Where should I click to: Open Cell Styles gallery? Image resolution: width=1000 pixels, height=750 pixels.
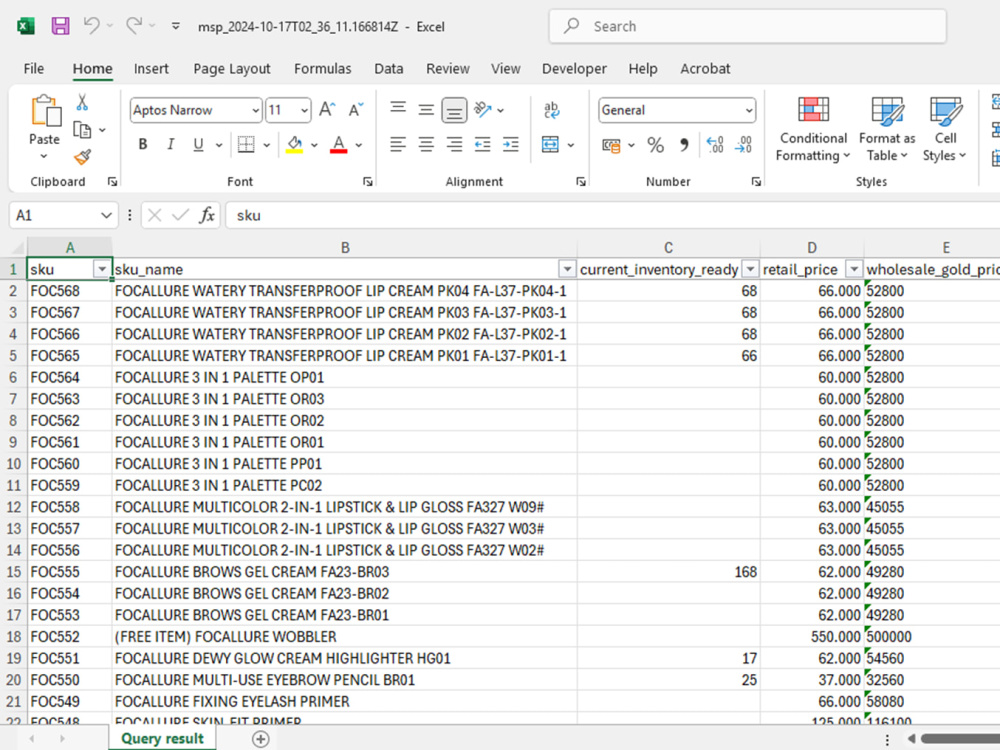(x=945, y=128)
